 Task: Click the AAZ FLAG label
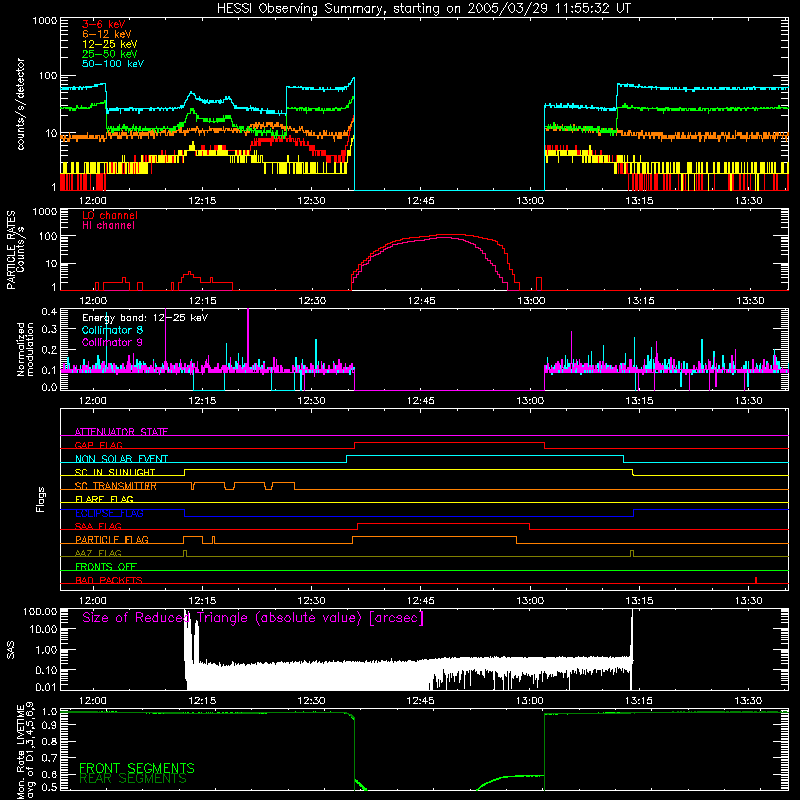pyautogui.click(x=98, y=553)
